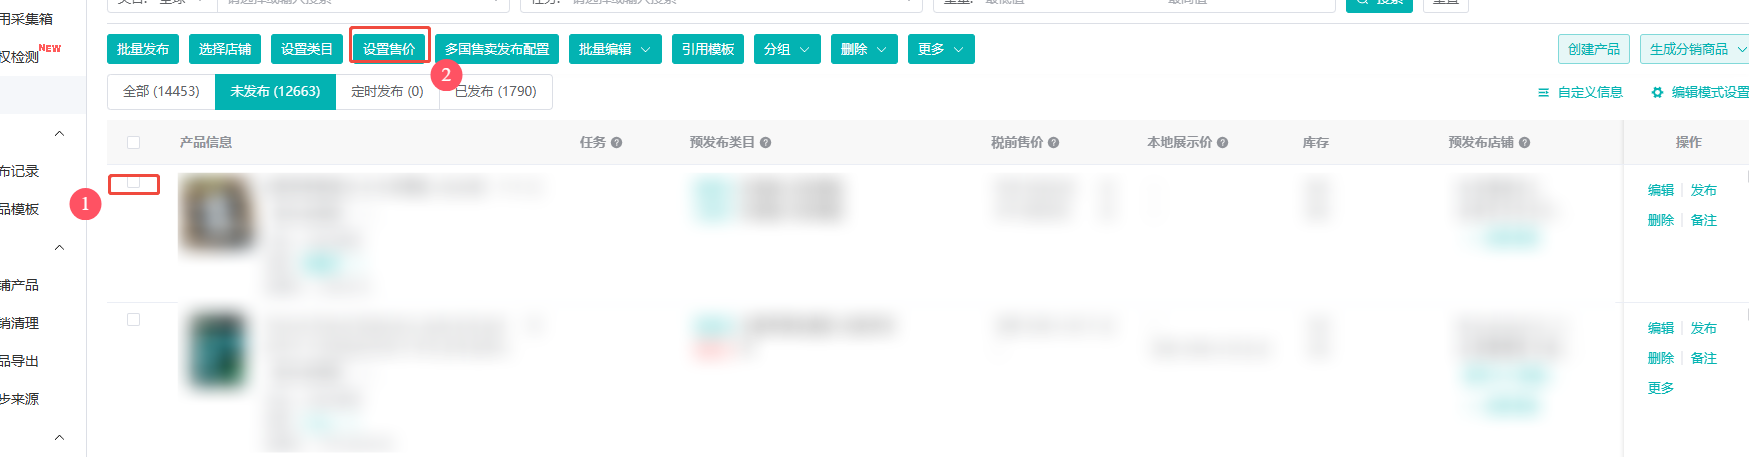The image size is (1749, 457).
Task: Expand the 批量编辑 dropdown
Action: 615,49
